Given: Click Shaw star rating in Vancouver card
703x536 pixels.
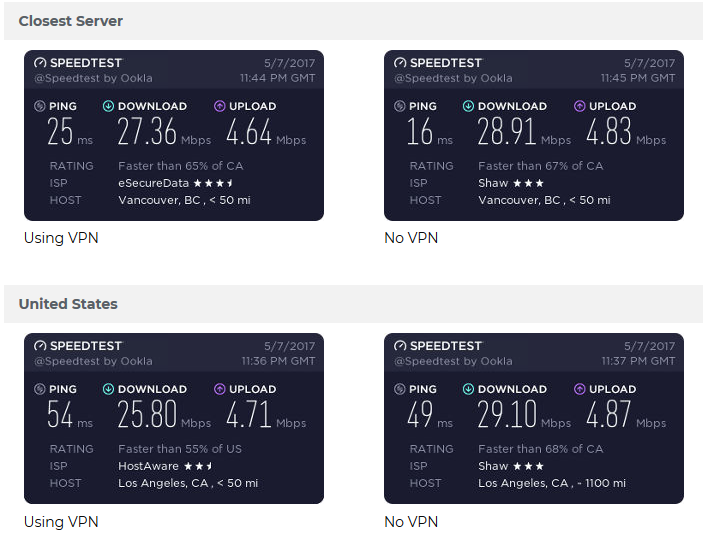Looking at the screenshot, I should click(528, 183).
